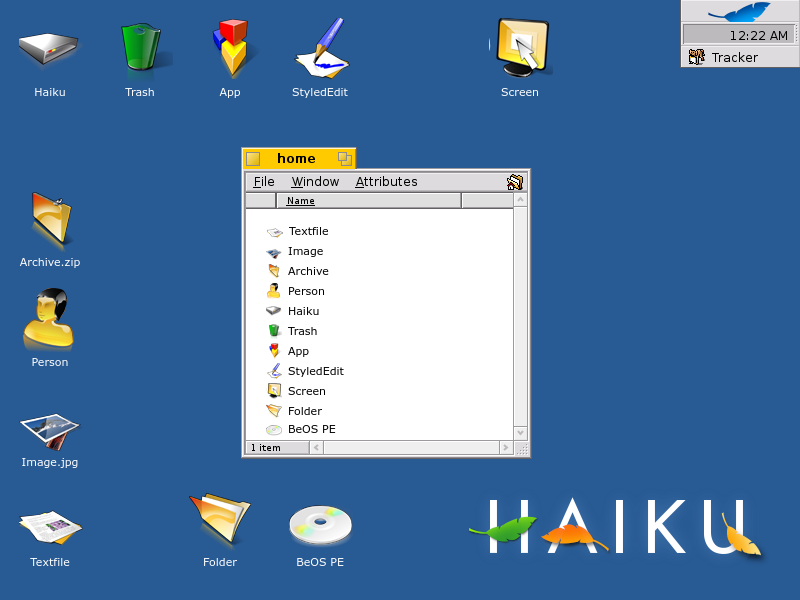
Task: Click the "1 item" count in the status bar
Action: tap(266, 447)
